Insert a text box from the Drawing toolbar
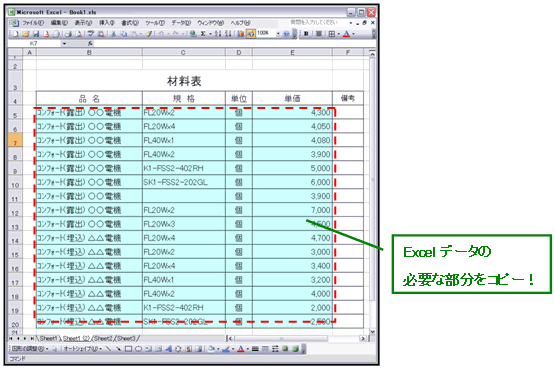554x369 pixels. (149, 349)
